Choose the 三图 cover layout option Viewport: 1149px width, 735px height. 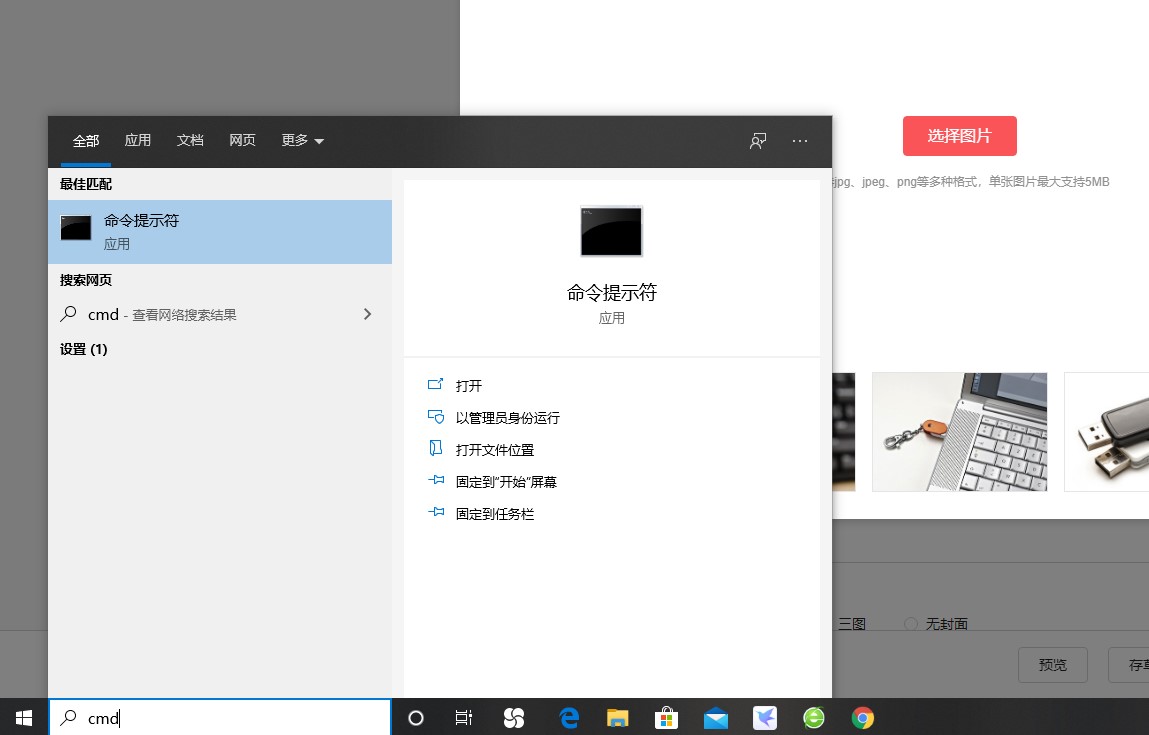(852, 623)
